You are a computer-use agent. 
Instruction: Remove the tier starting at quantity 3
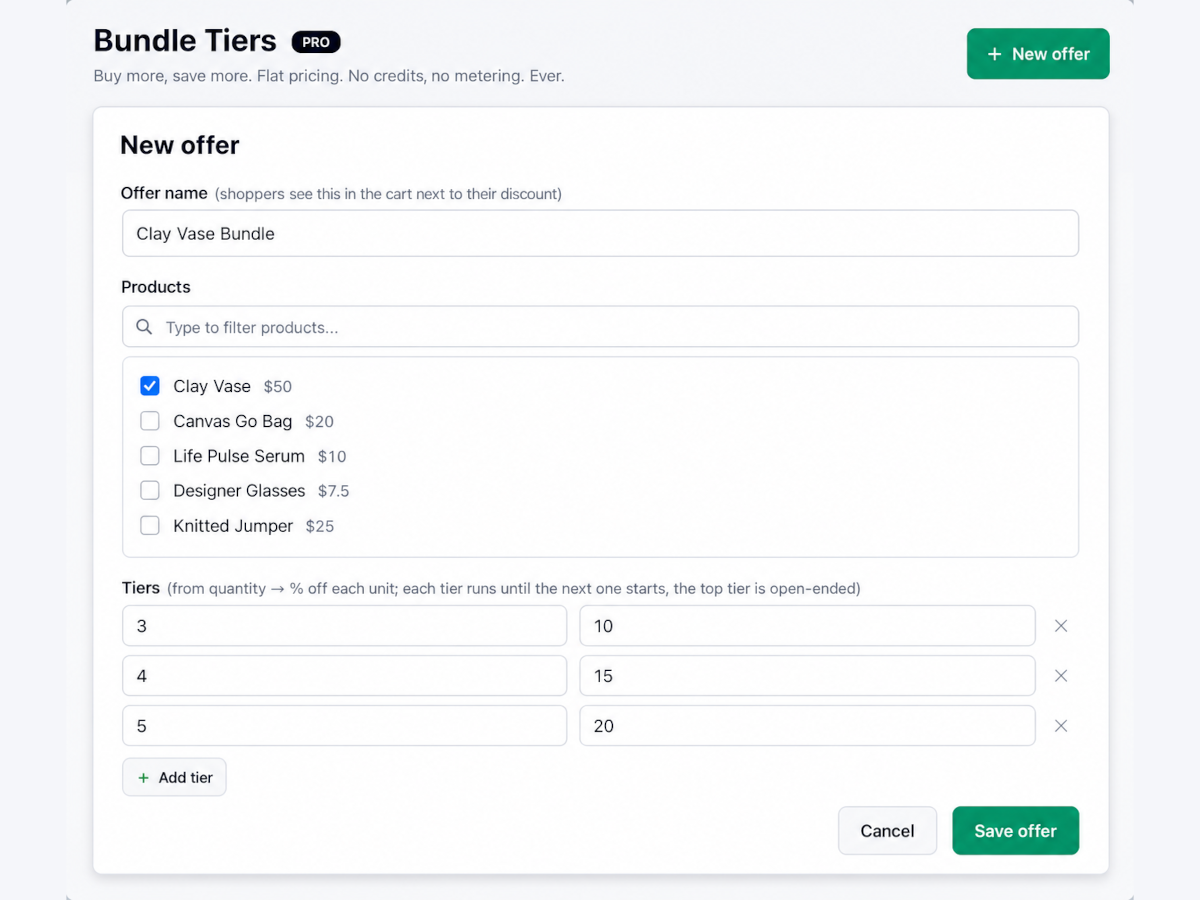(1061, 626)
